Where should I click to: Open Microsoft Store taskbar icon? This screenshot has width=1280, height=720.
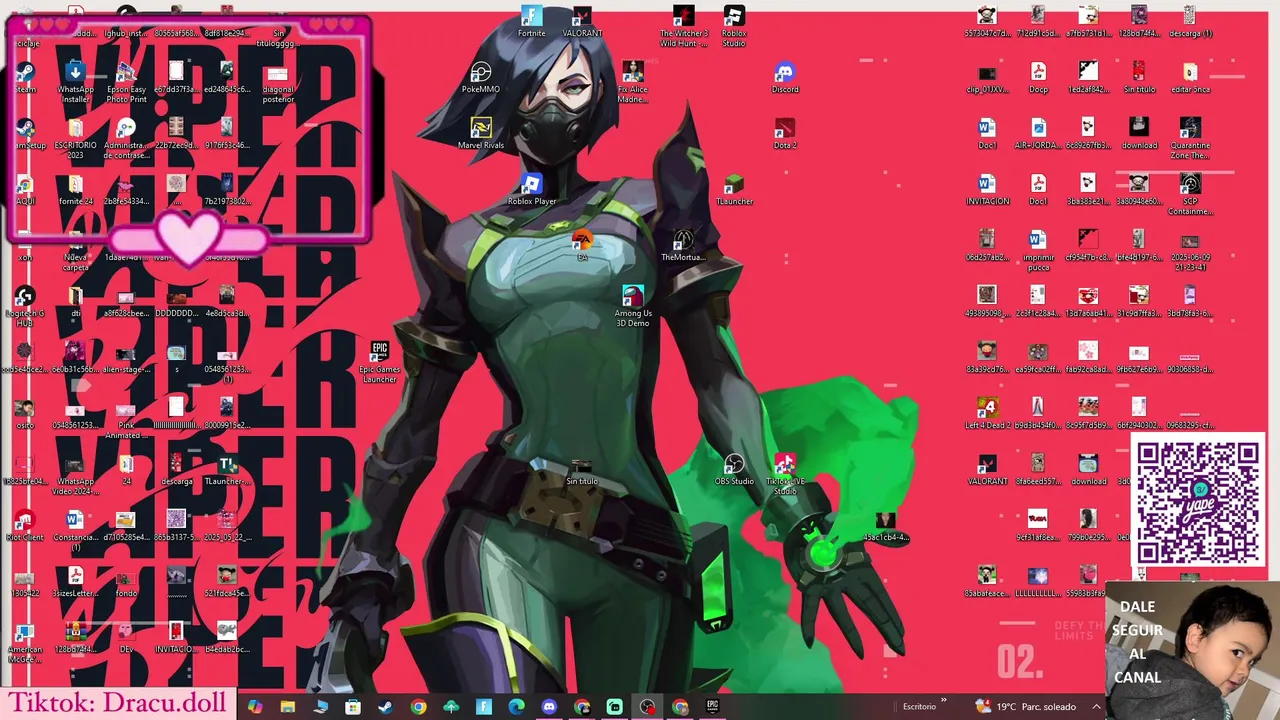coord(352,707)
